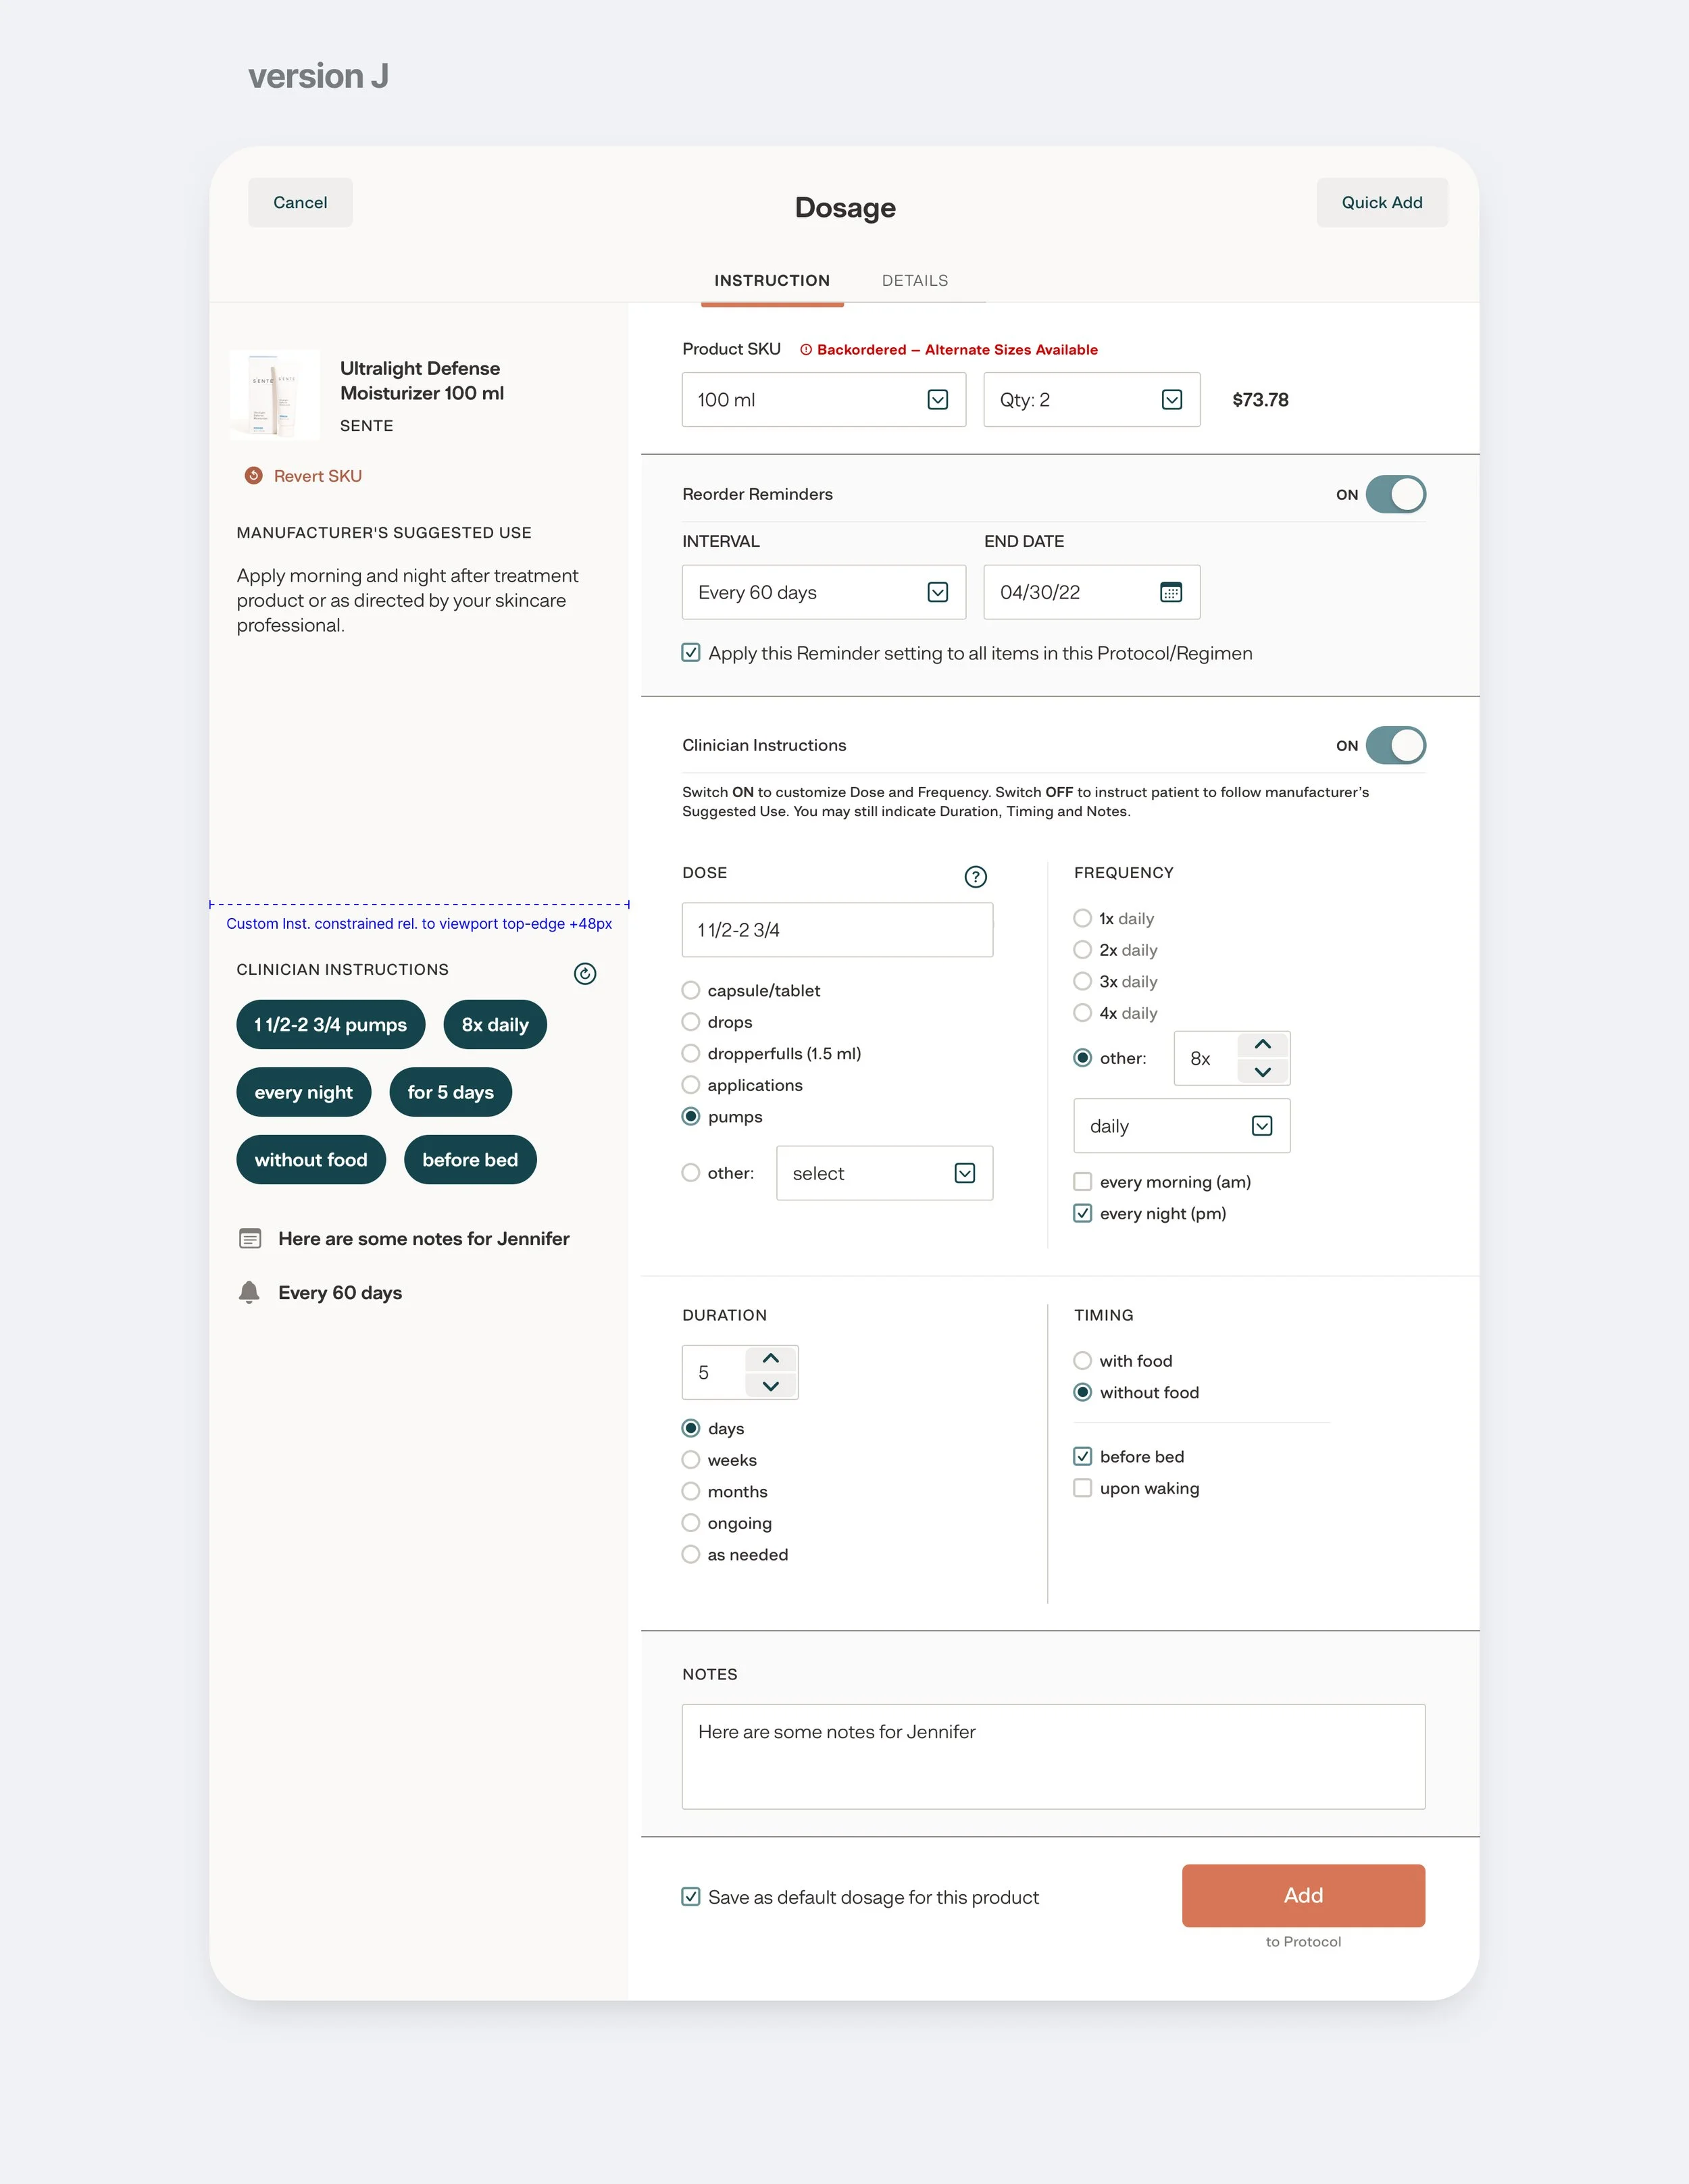The height and width of the screenshot is (2184, 1689).
Task: Click the Add to Protocol button
Action: pos(1304,1896)
